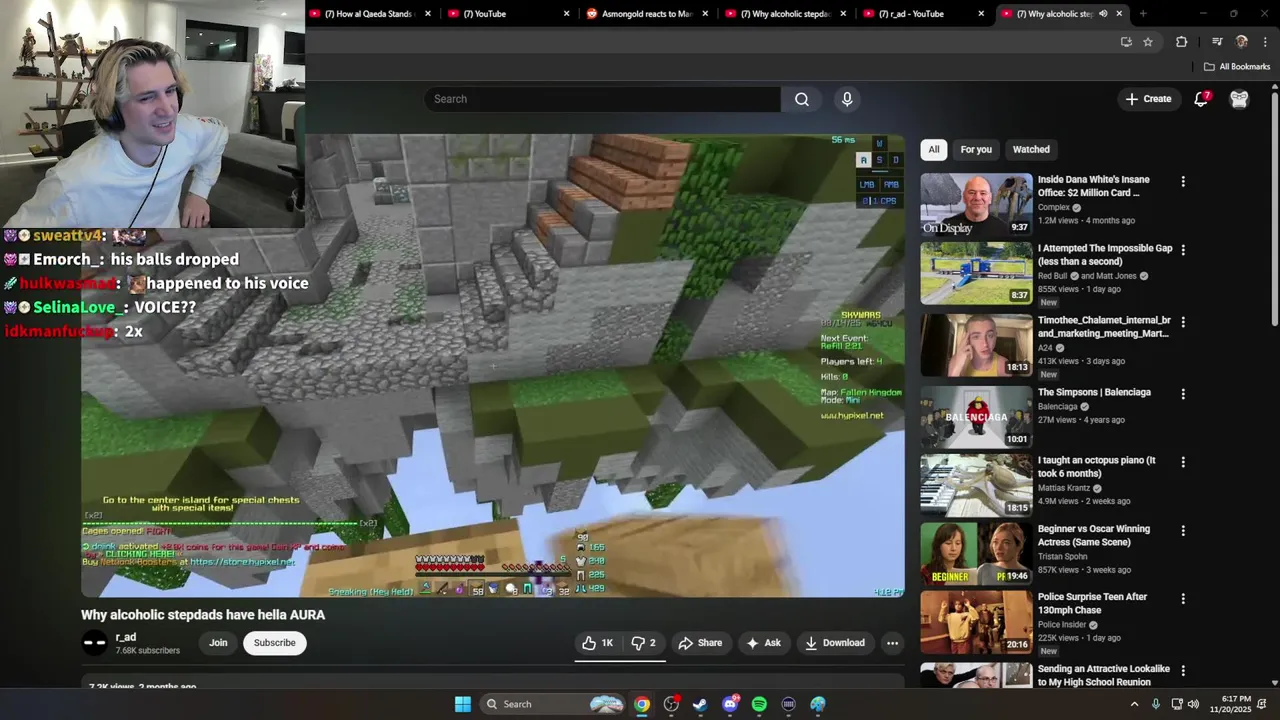The height and width of the screenshot is (720, 1280).
Task: Open Beginner vs Oscar Winning Actress title
Action: [1094, 535]
